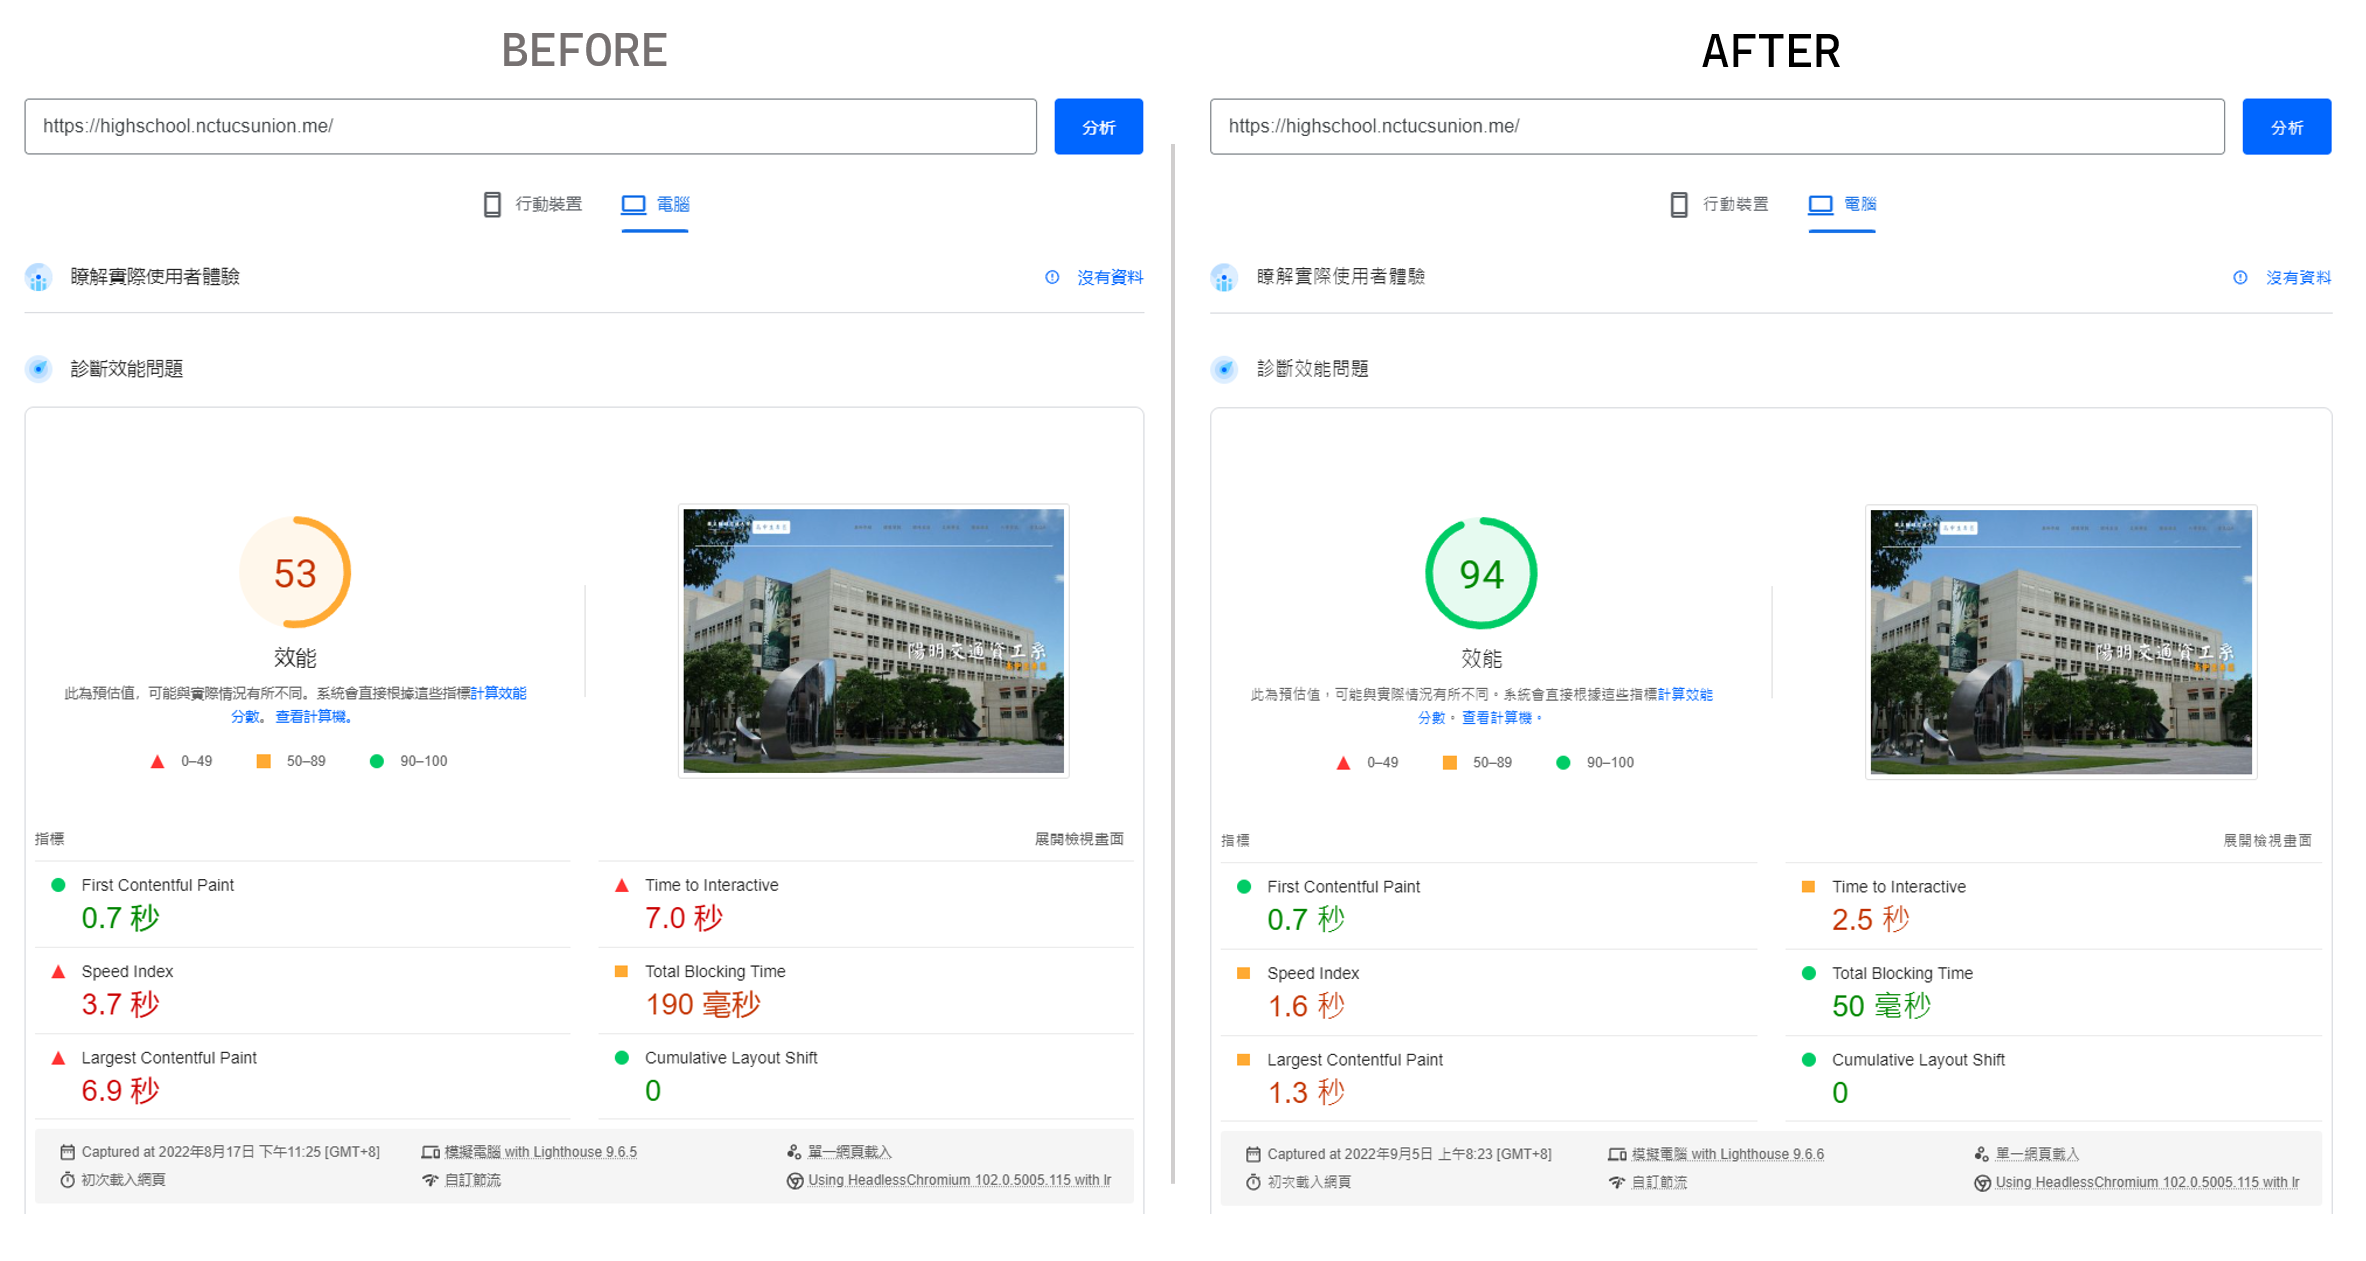Click the orange 53 performance score gauge
This screenshot has width=2366, height=1261.
294,572
